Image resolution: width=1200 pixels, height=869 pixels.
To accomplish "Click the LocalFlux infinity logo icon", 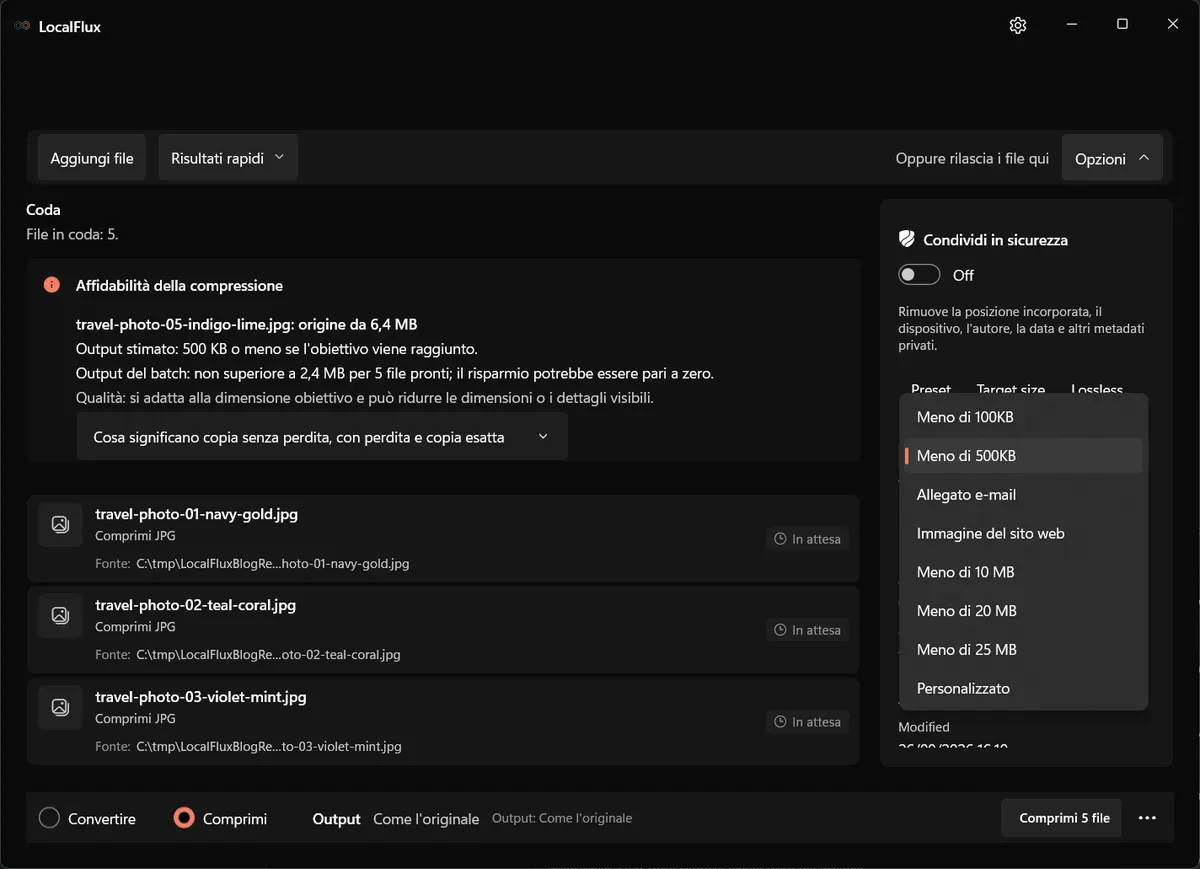I will 22,27.
